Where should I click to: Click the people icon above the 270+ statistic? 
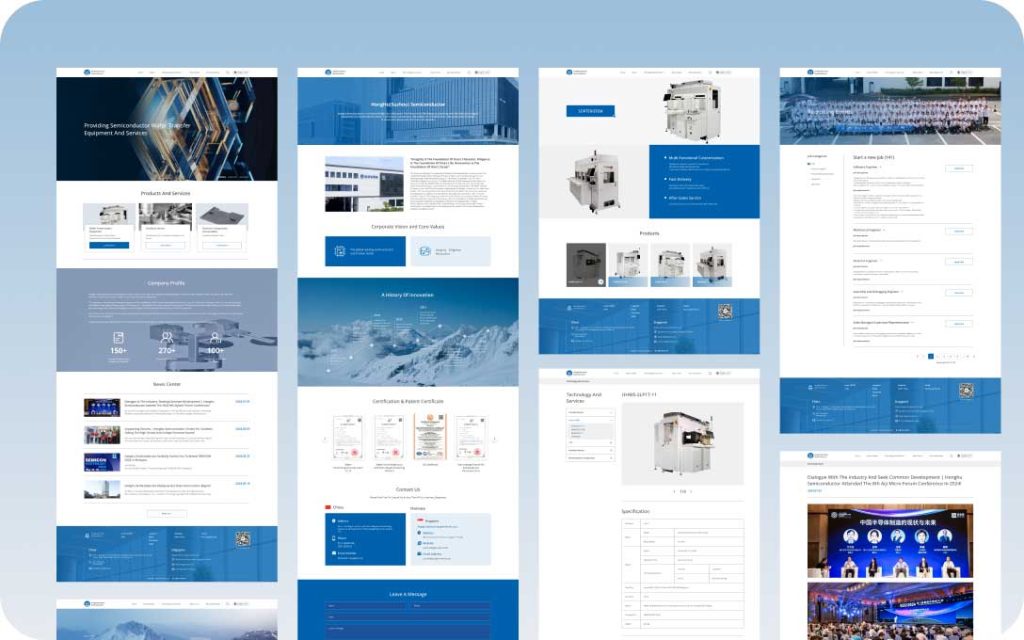click(x=167, y=338)
